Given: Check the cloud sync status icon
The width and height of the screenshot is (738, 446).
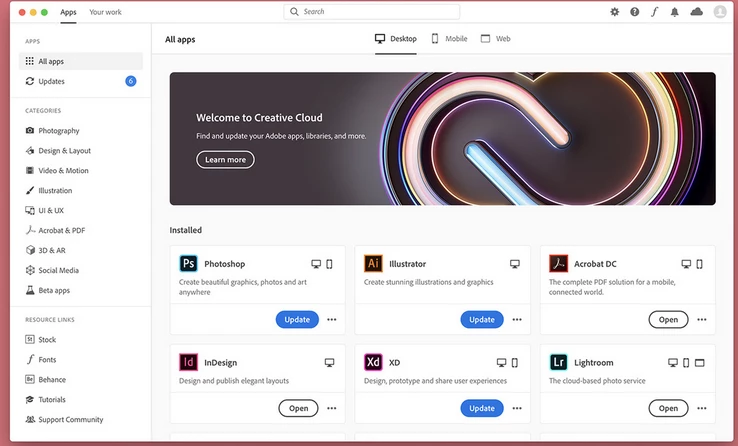Looking at the screenshot, I should click(697, 12).
